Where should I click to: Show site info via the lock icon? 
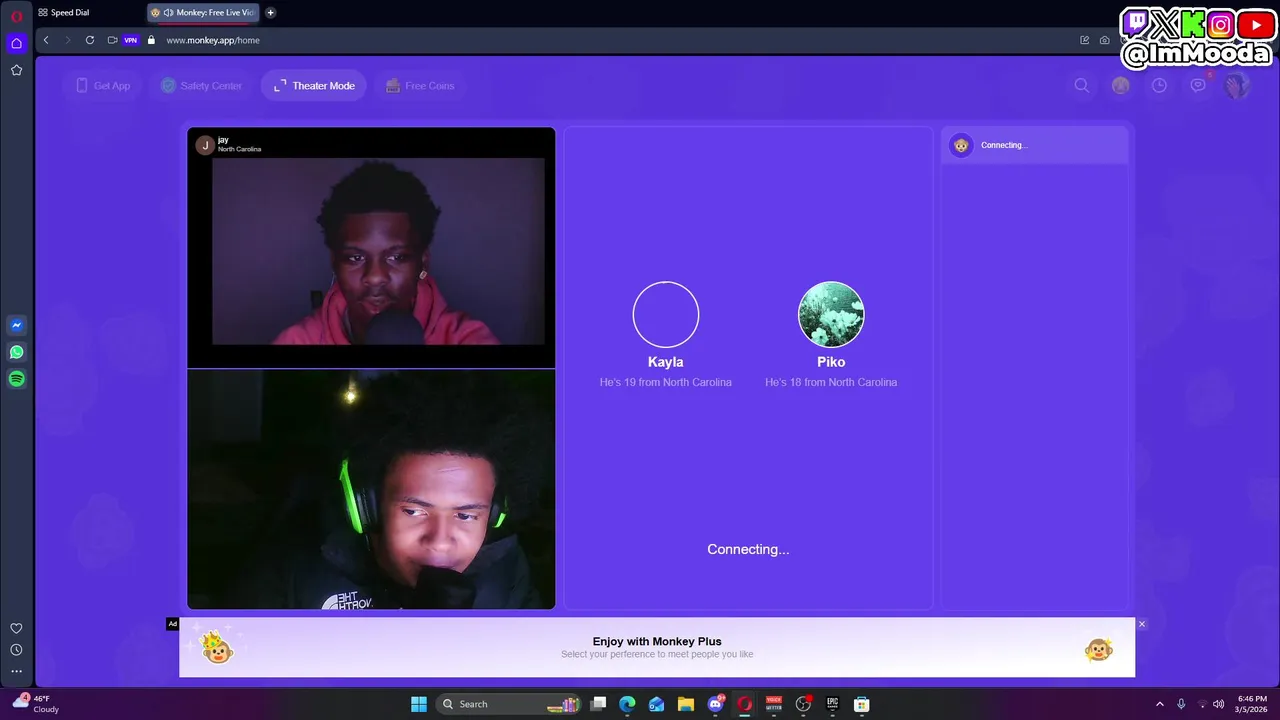151,40
